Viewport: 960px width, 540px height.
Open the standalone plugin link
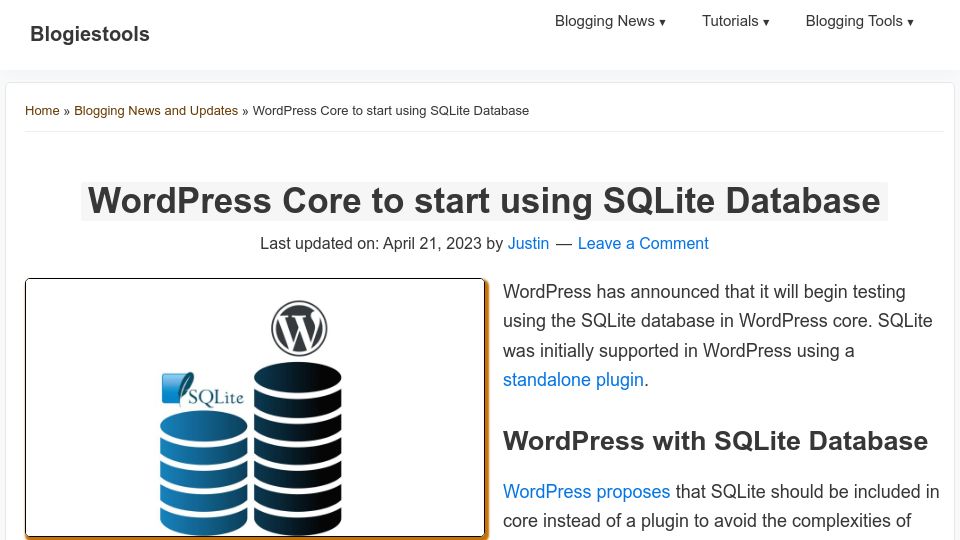tap(573, 380)
